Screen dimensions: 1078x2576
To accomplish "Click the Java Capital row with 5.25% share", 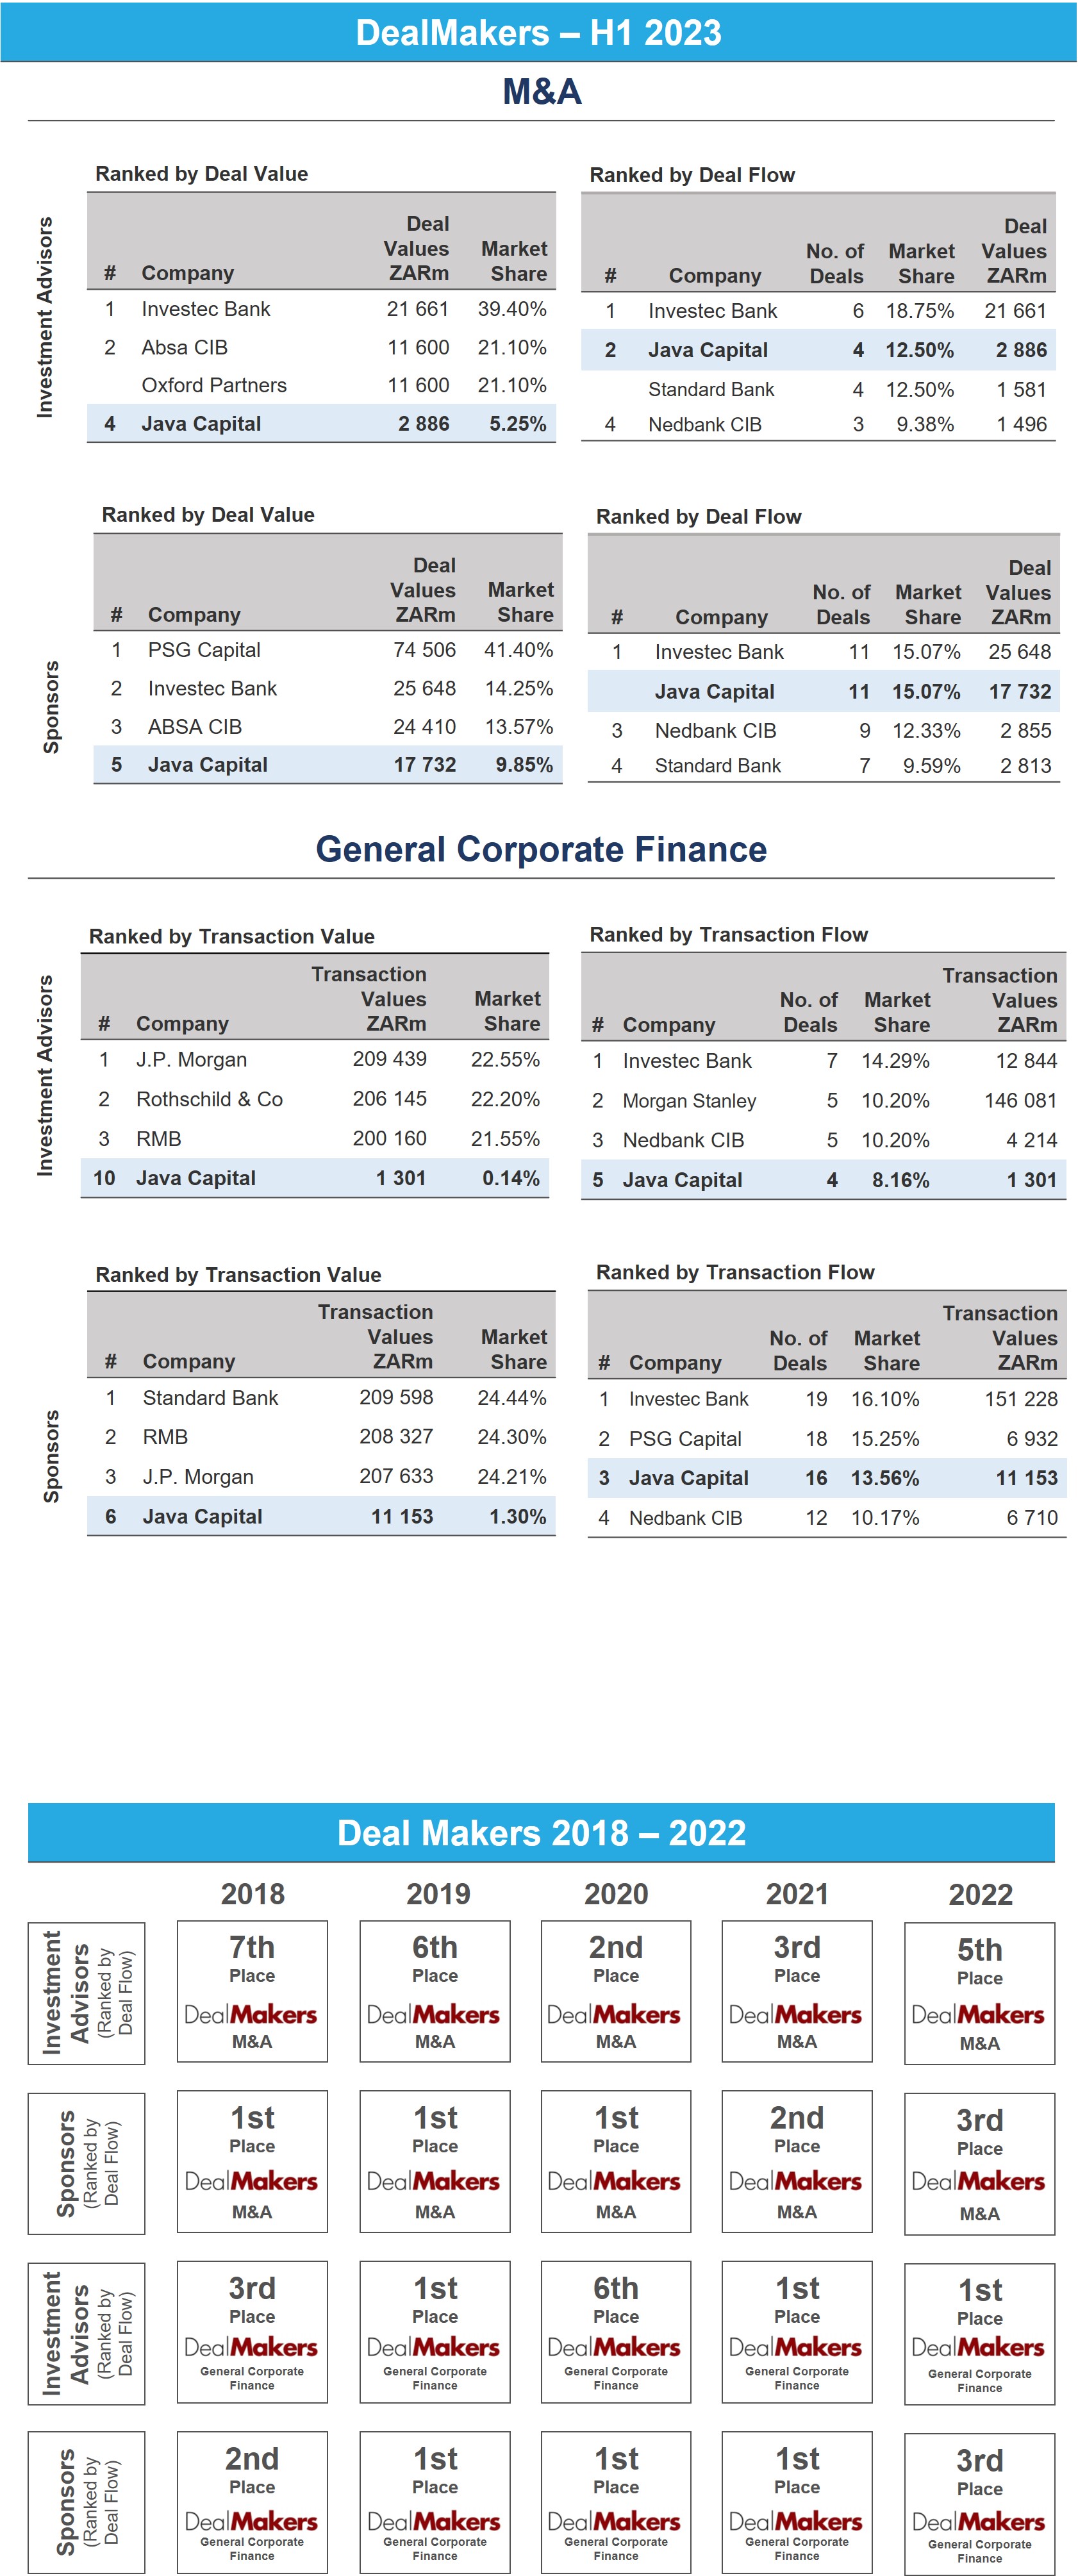I will 321,423.
